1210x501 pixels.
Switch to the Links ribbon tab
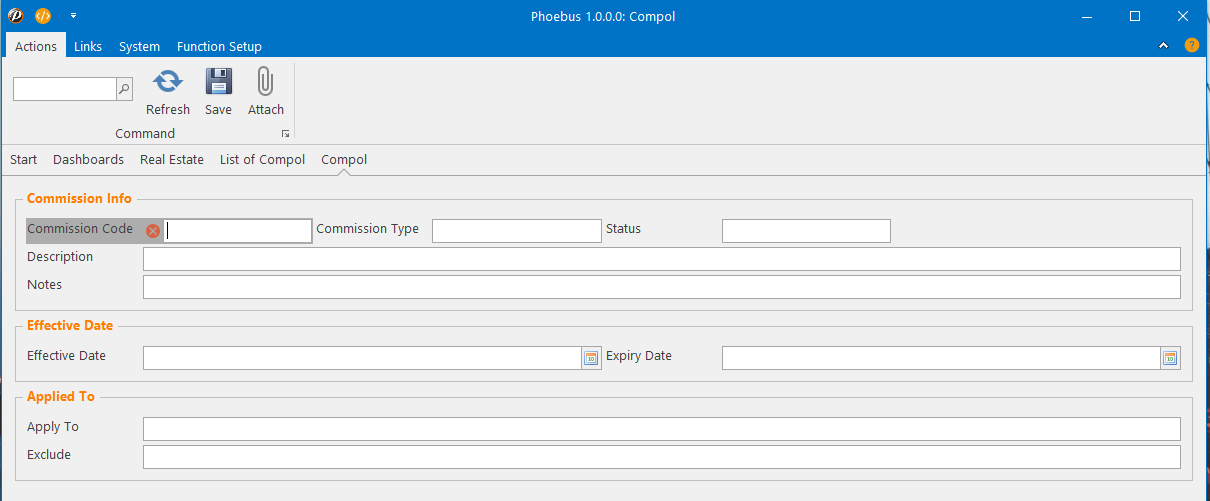point(88,46)
